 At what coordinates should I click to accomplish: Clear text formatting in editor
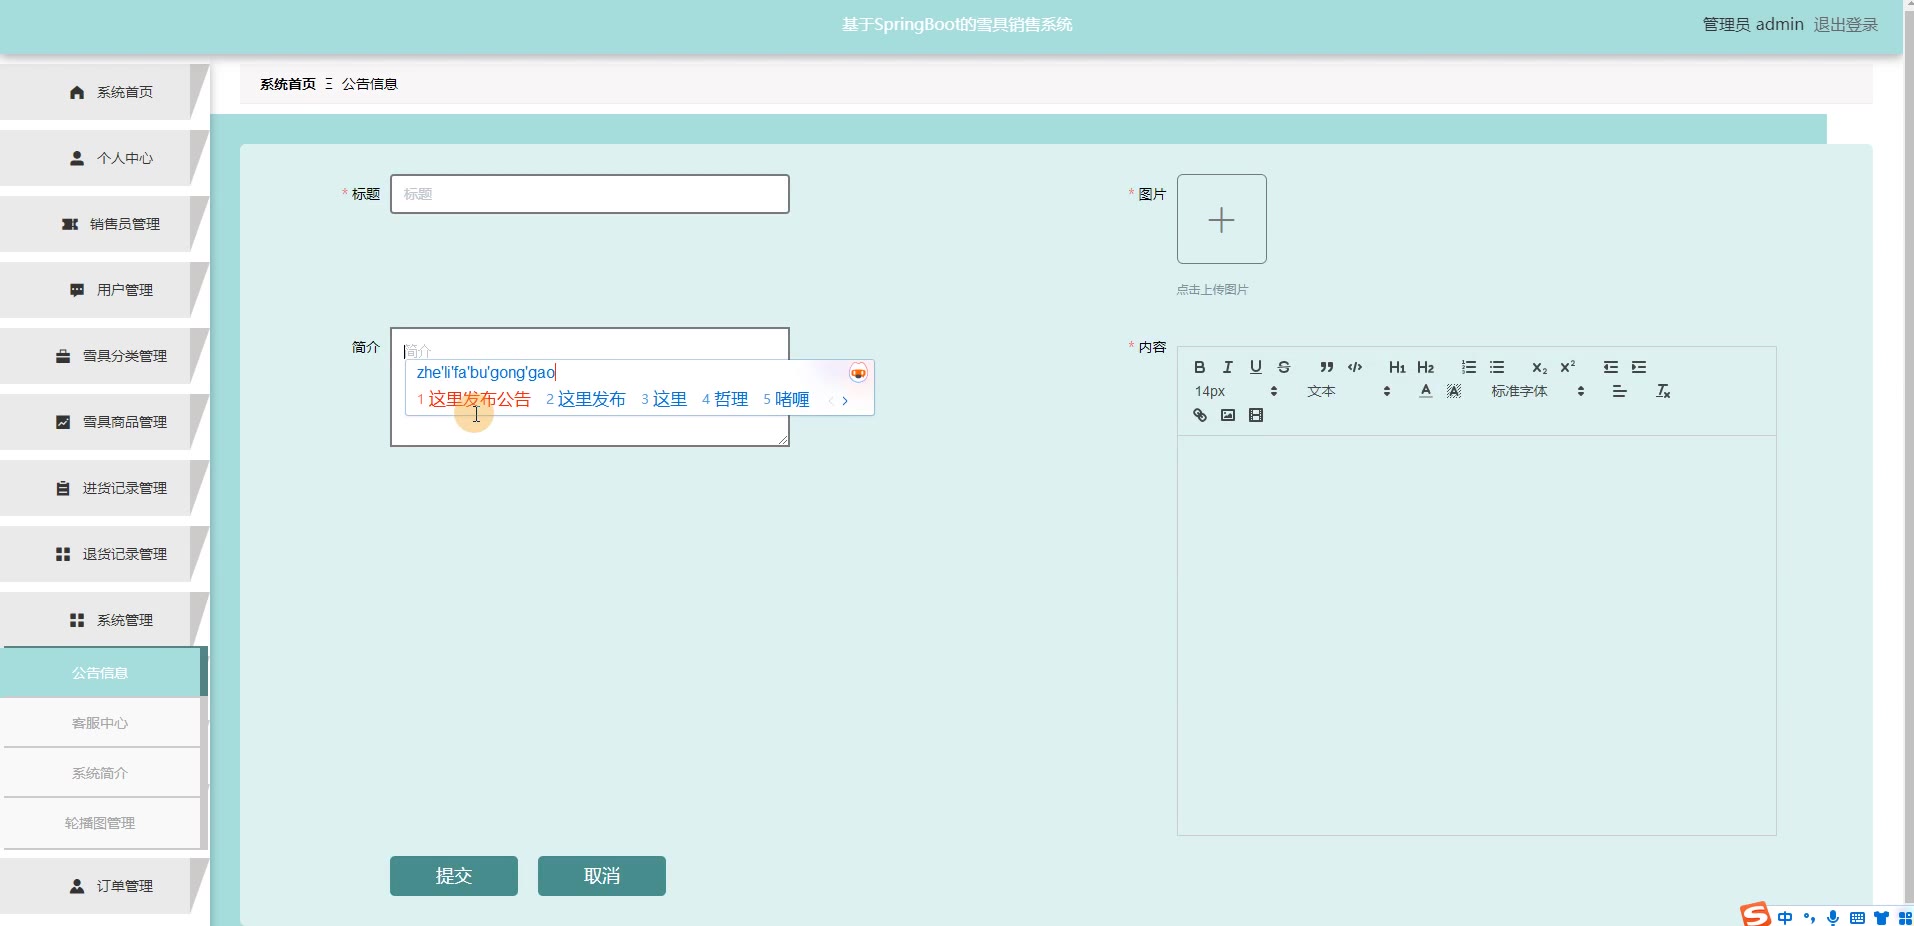coord(1663,391)
